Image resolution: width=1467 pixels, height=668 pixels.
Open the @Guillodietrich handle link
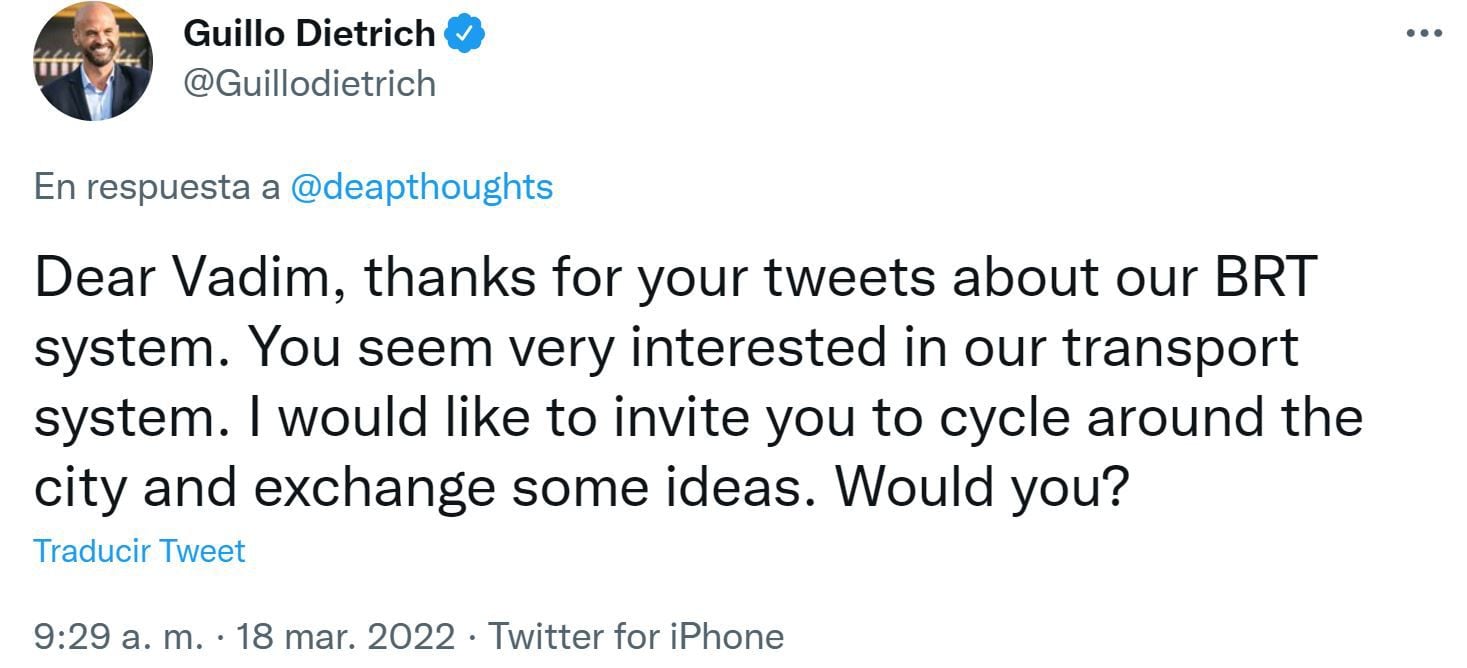(x=309, y=82)
